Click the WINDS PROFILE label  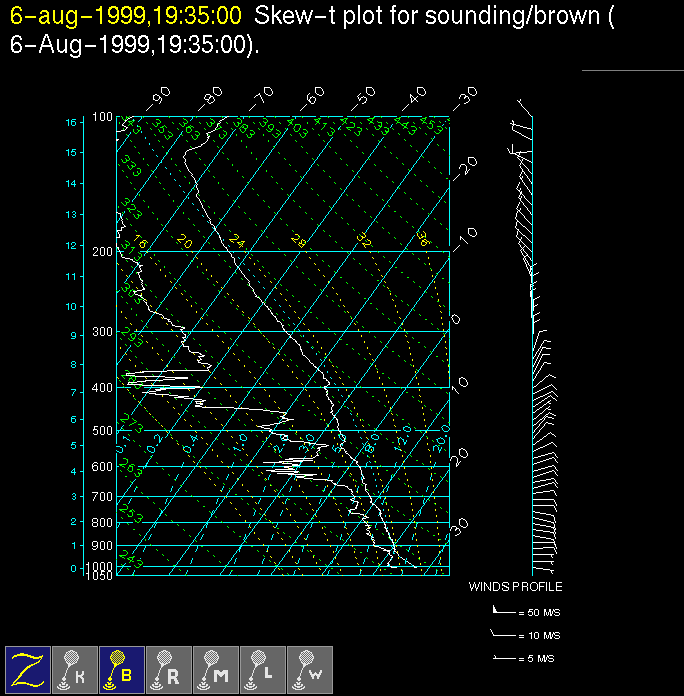(515, 587)
